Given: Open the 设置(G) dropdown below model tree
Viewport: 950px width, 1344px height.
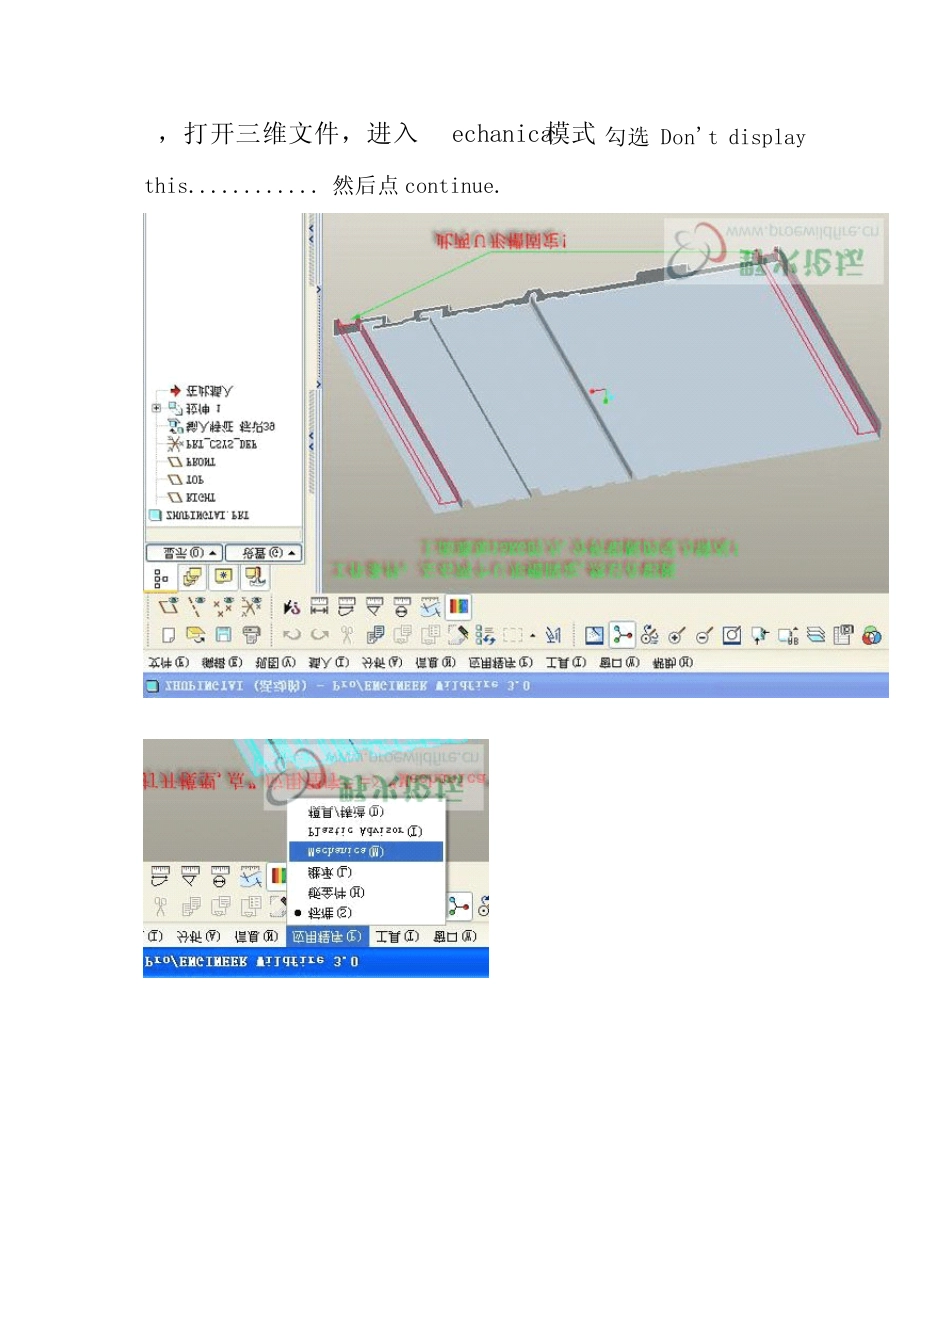Looking at the screenshot, I should (x=263, y=553).
